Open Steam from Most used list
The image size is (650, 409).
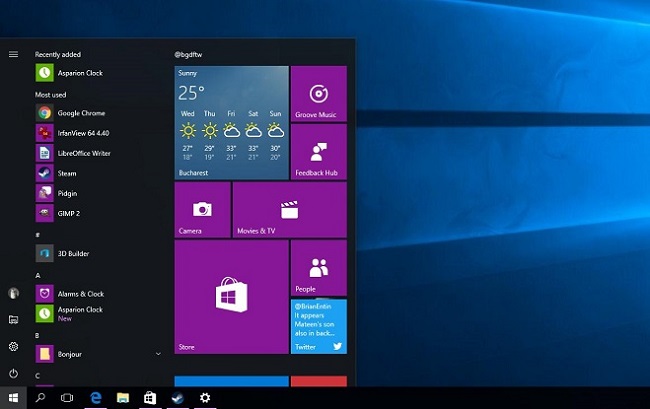[x=97, y=173]
